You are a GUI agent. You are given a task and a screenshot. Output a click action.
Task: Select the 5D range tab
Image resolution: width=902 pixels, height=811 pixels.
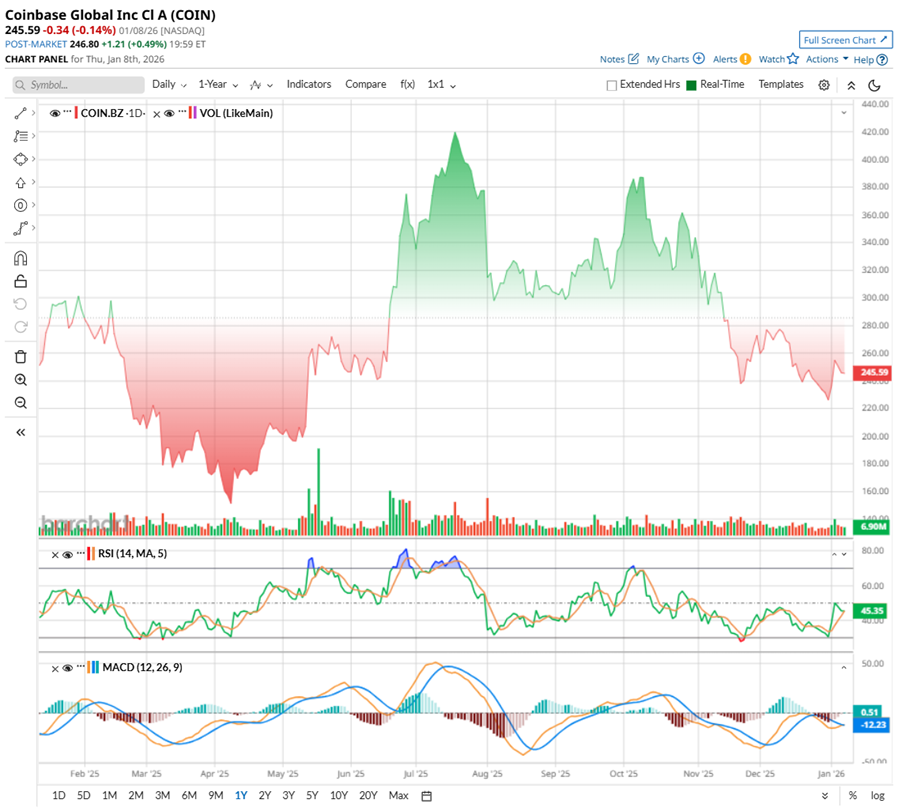point(84,795)
